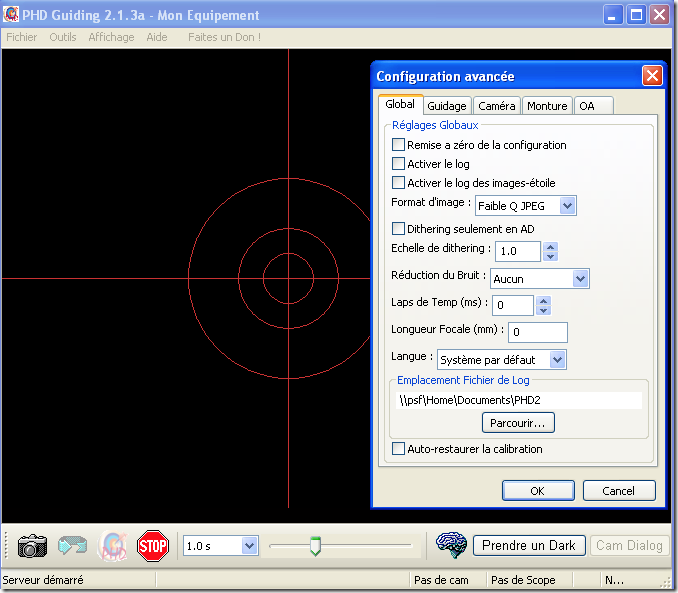The width and height of the screenshot is (678, 593).
Task: Decrease Laps de Temp value
Action: point(544,311)
